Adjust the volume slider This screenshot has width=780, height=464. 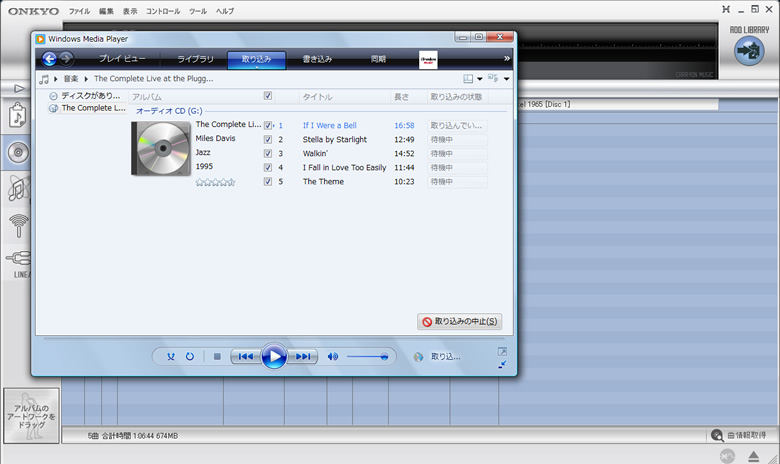(x=368, y=357)
